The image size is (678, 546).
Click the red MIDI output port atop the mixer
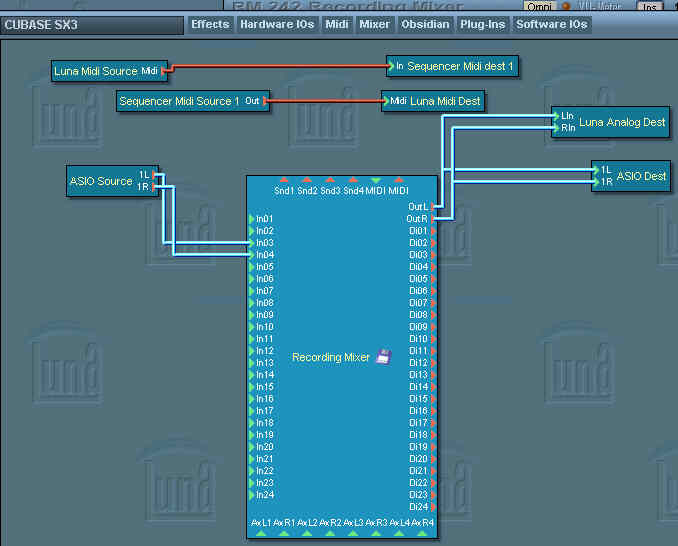[x=399, y=179]
